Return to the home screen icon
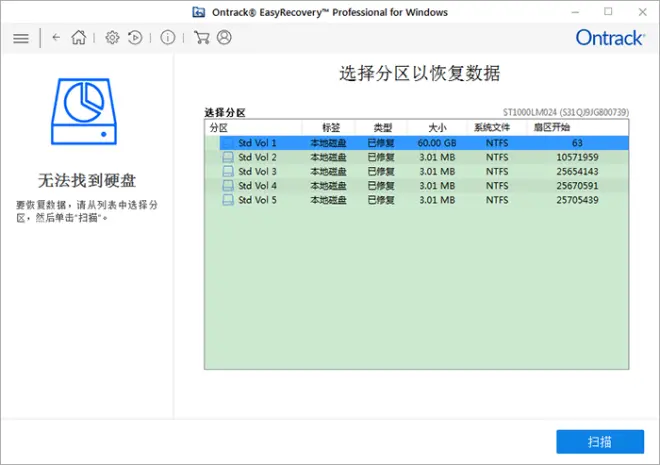Viewport: 660px width, 465px height. 79,37
